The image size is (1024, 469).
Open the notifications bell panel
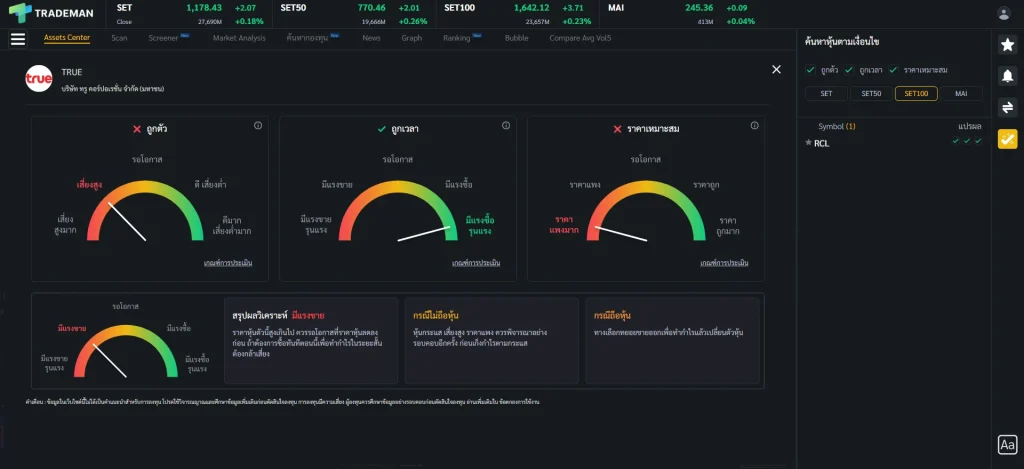click(1007, 76)
